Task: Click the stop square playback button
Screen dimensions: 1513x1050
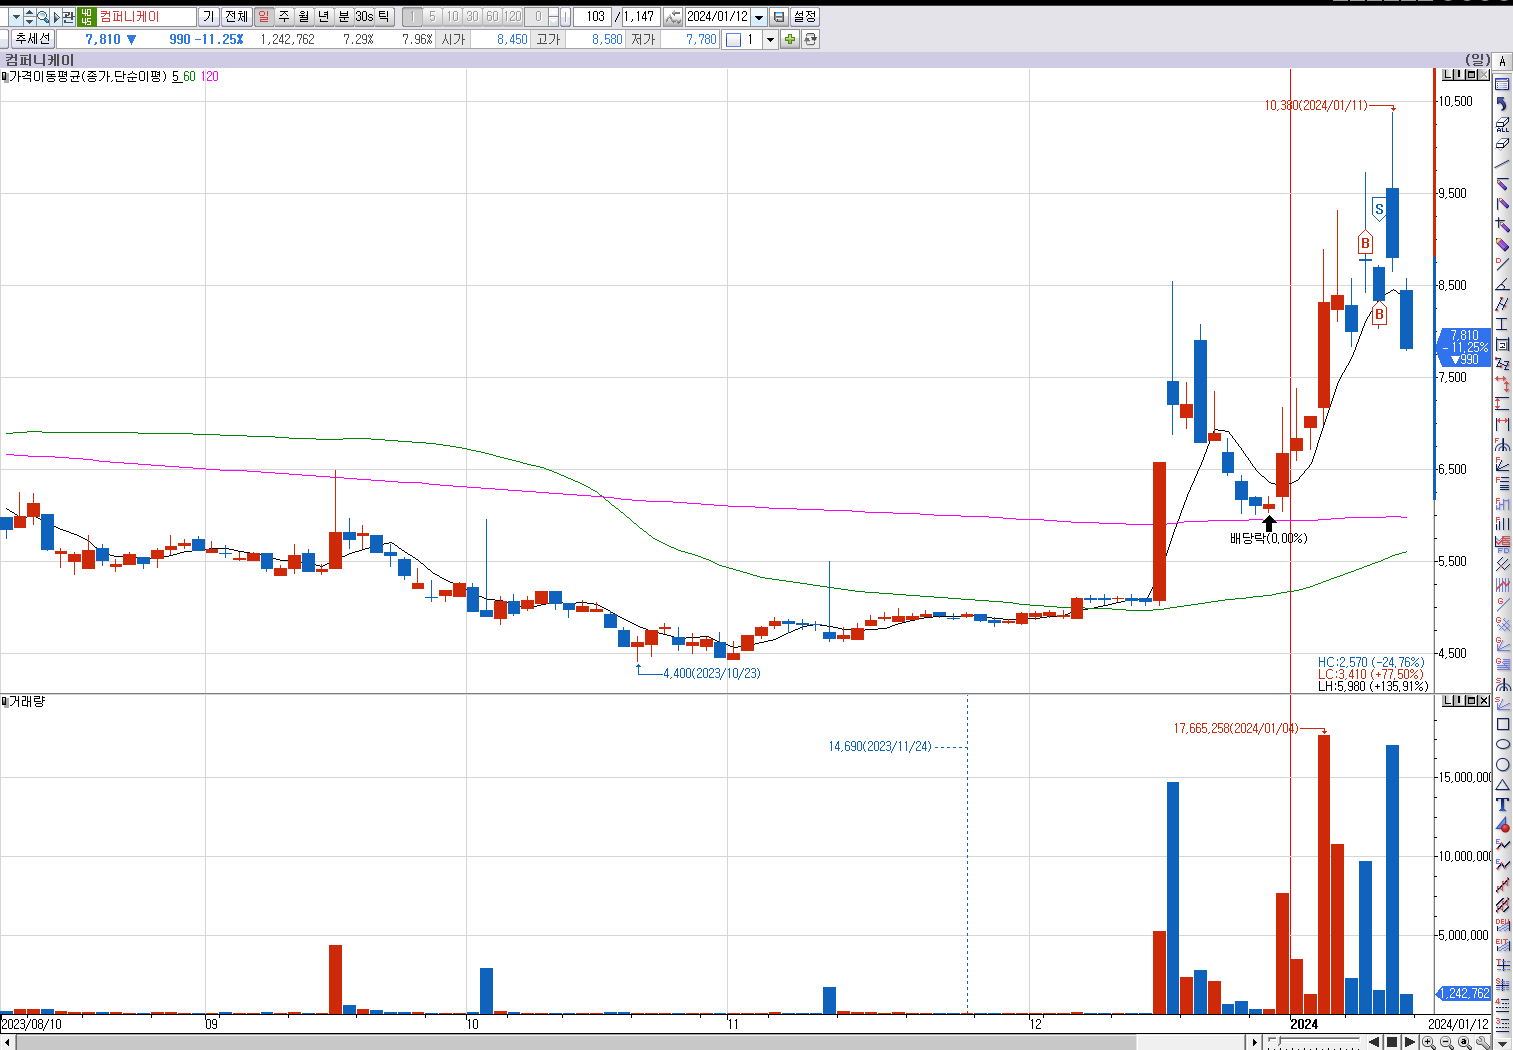Action: click(1391, 1042)
